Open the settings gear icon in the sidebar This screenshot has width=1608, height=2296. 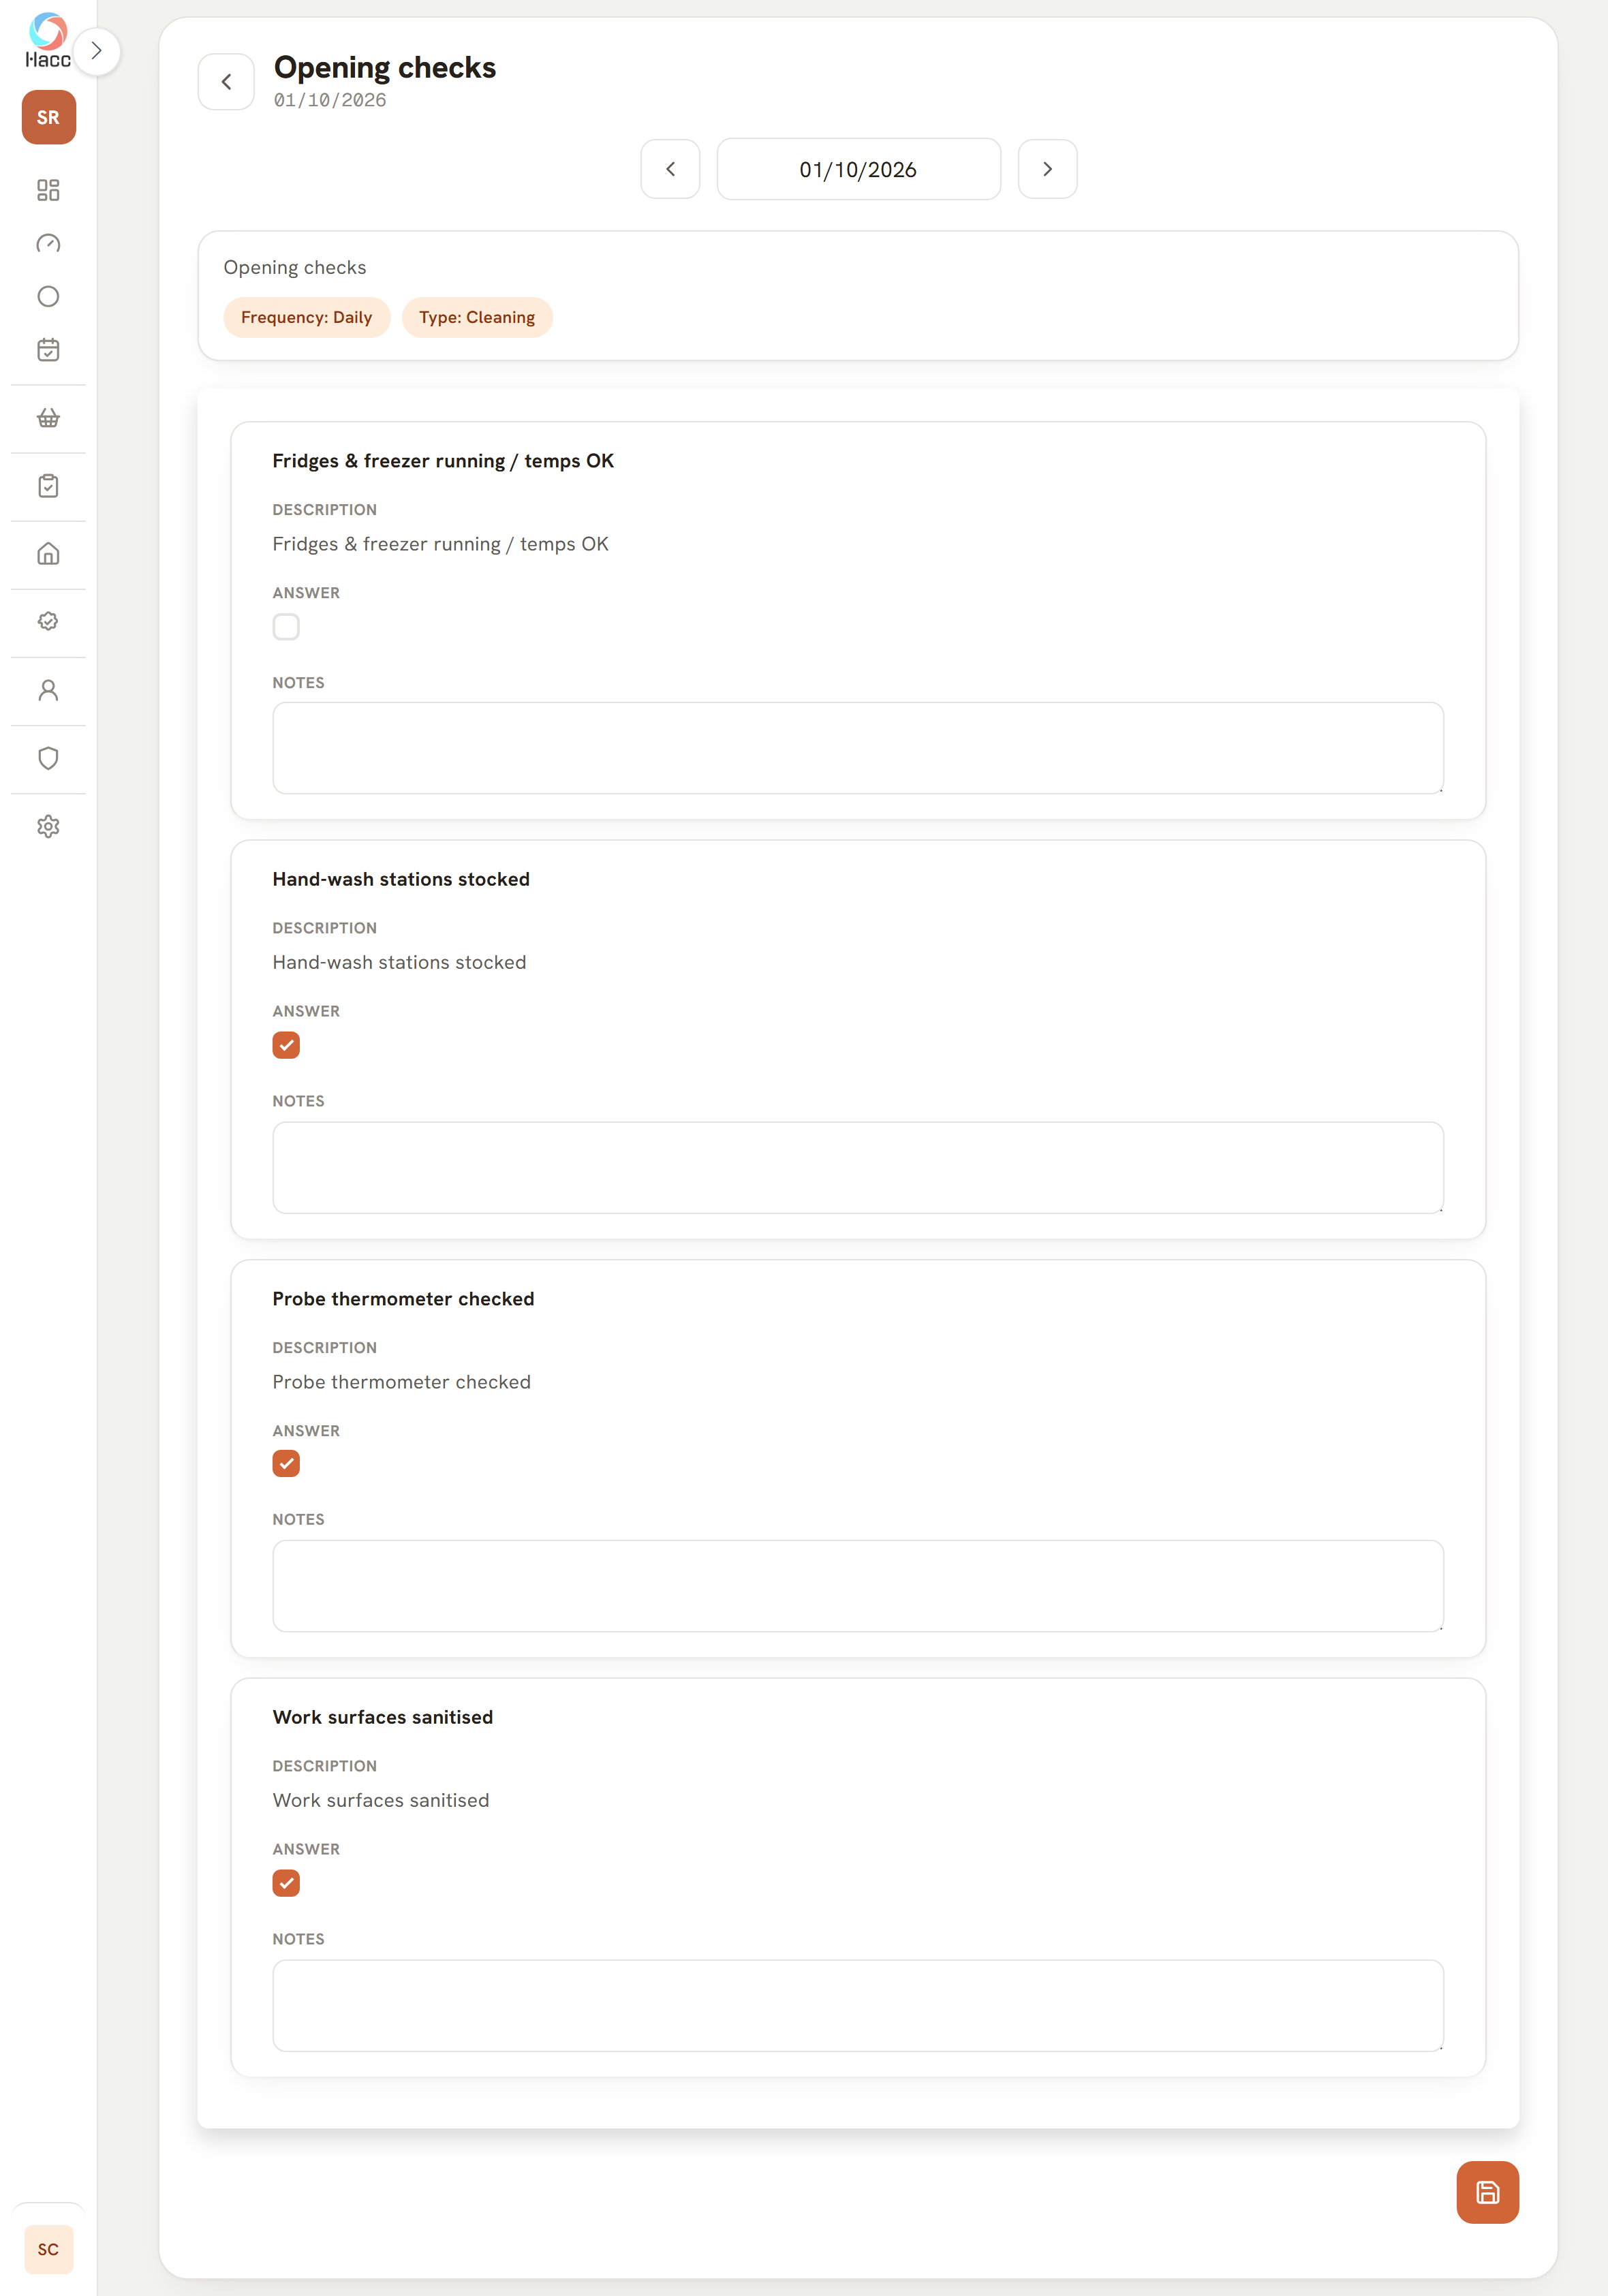coord(48,826)
